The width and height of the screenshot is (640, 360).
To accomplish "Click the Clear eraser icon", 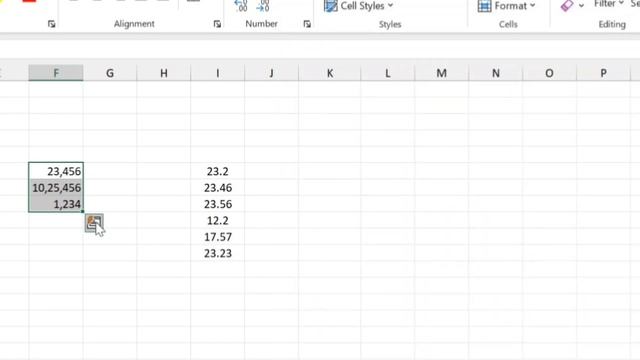I will [567, 6].
